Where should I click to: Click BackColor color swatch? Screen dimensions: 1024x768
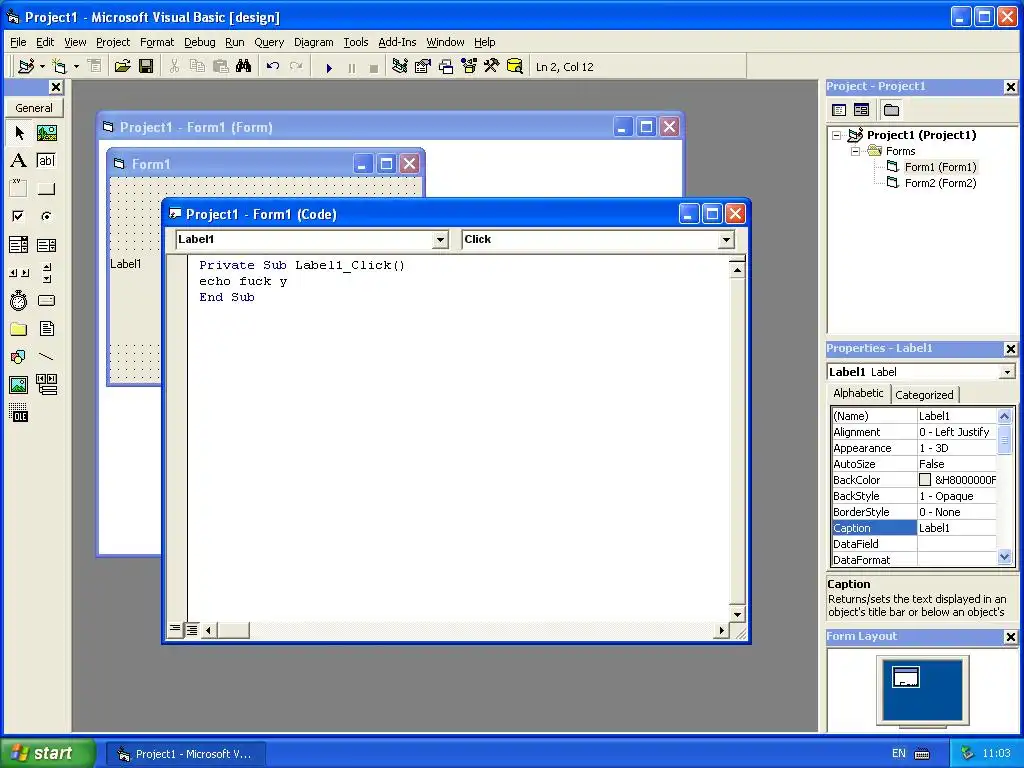925,480
